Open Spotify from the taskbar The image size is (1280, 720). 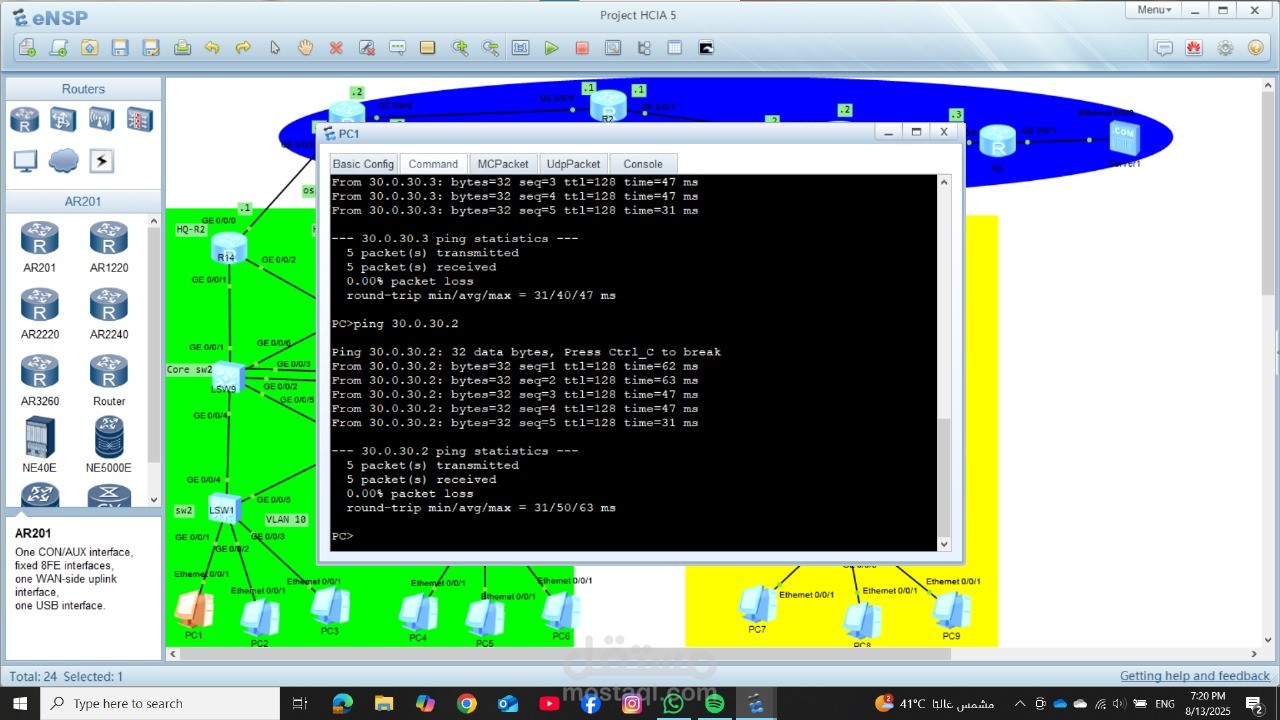click(x=714, y=703)
